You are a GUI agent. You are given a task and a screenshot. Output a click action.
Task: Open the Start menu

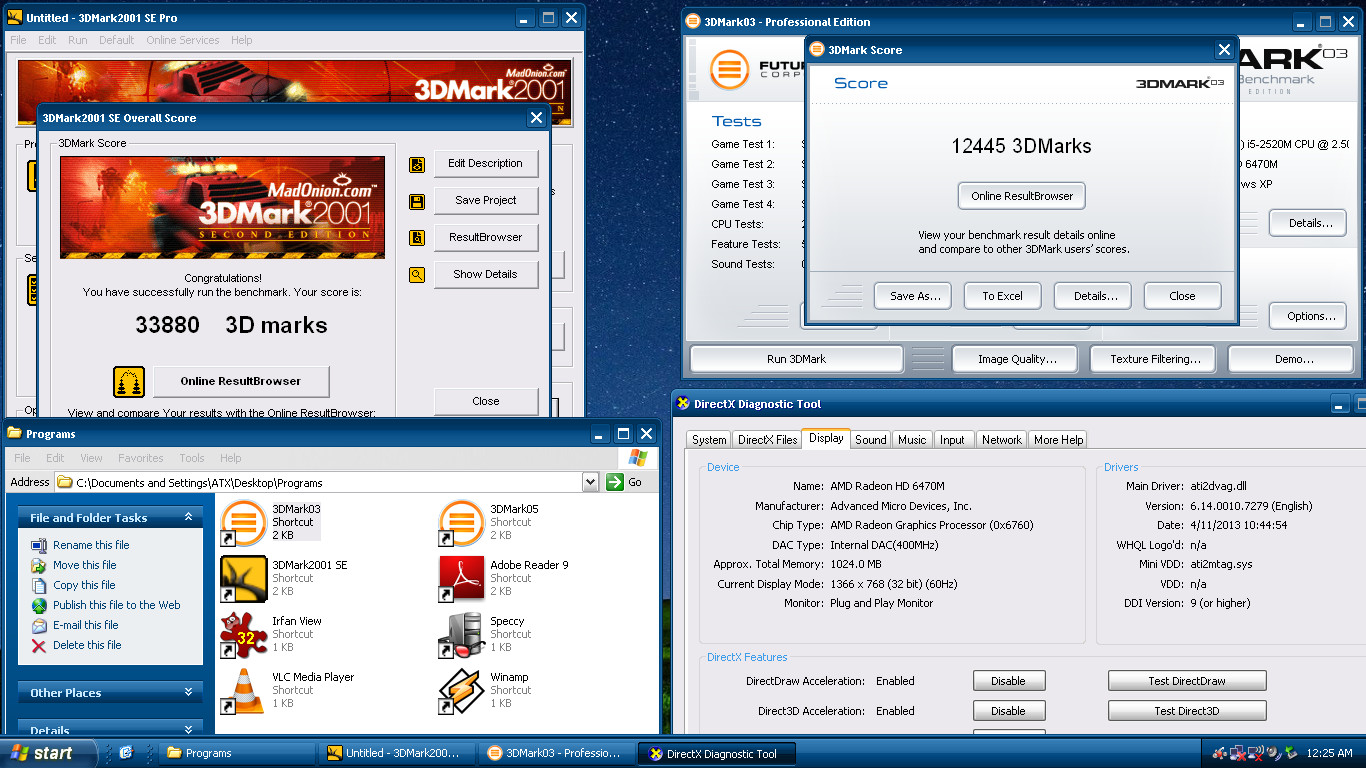pos(48,753)
